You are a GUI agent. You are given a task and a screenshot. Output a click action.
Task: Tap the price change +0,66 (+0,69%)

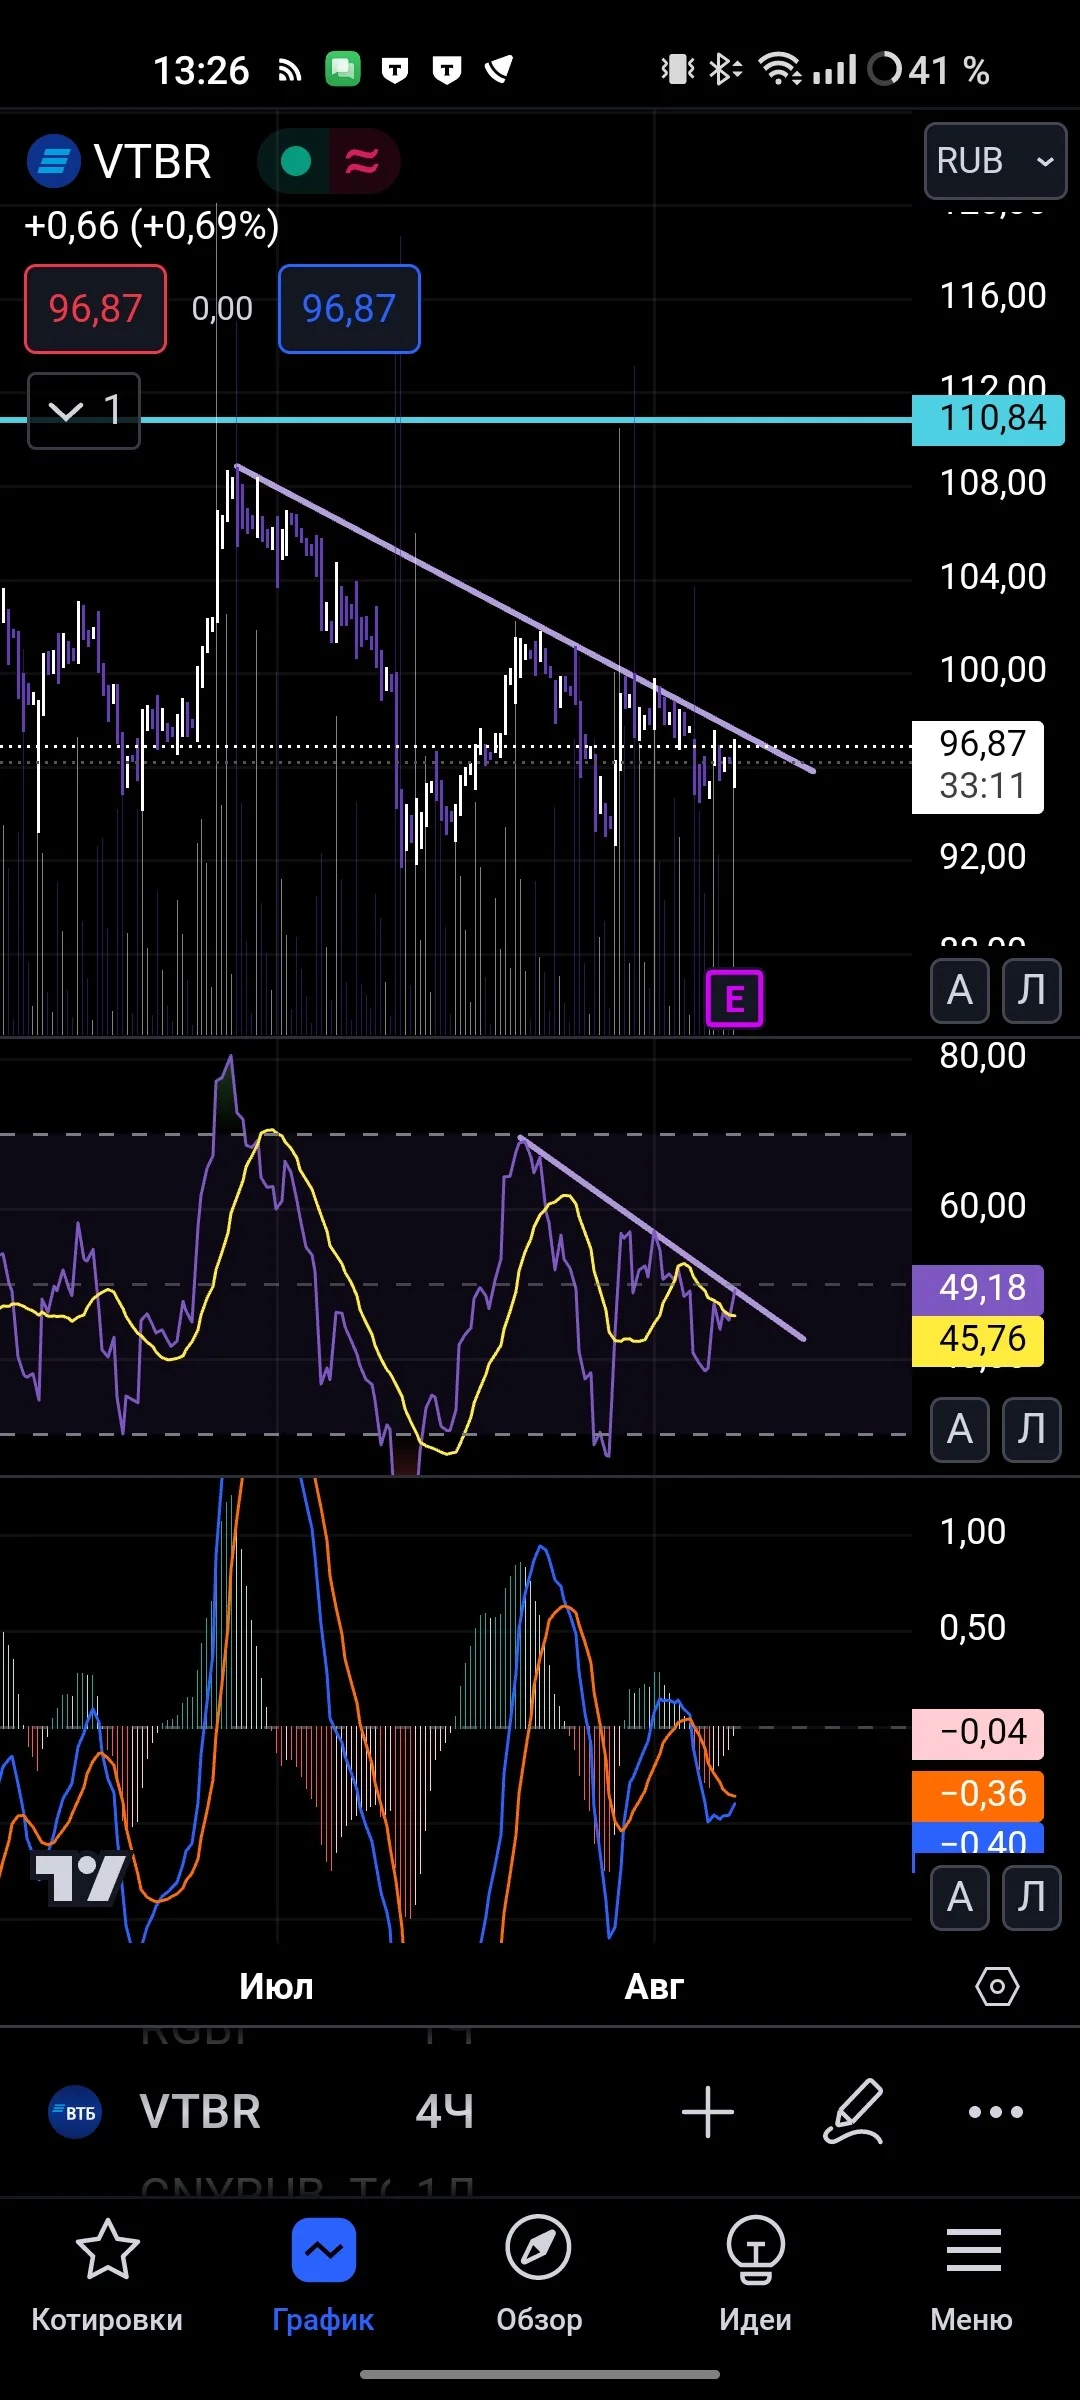pos(152,226)
